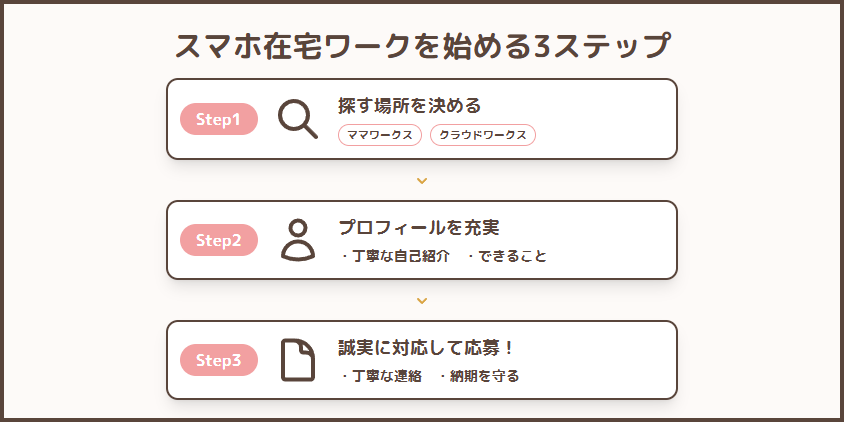Click the heading 探す場所を決める
This screenshot has height=422, width=844.
point(409,106)
